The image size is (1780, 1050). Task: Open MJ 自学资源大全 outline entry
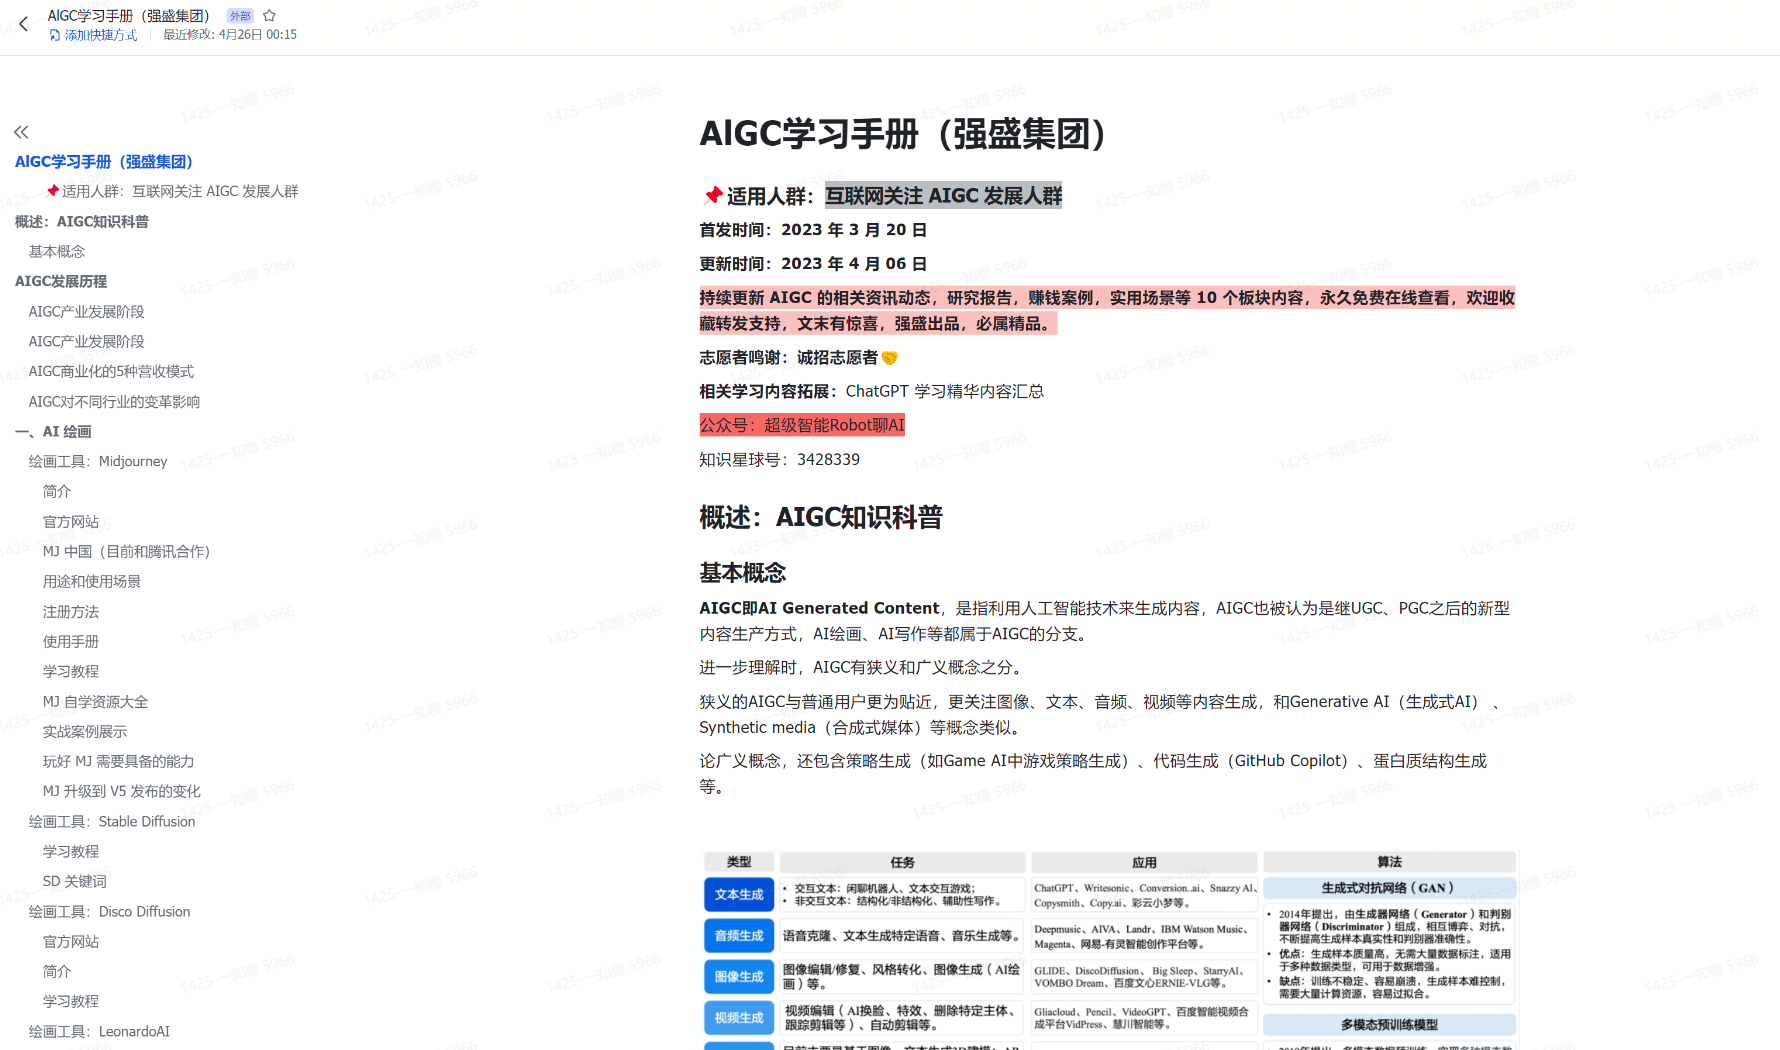pyautogui.click(x=95, y=702)
